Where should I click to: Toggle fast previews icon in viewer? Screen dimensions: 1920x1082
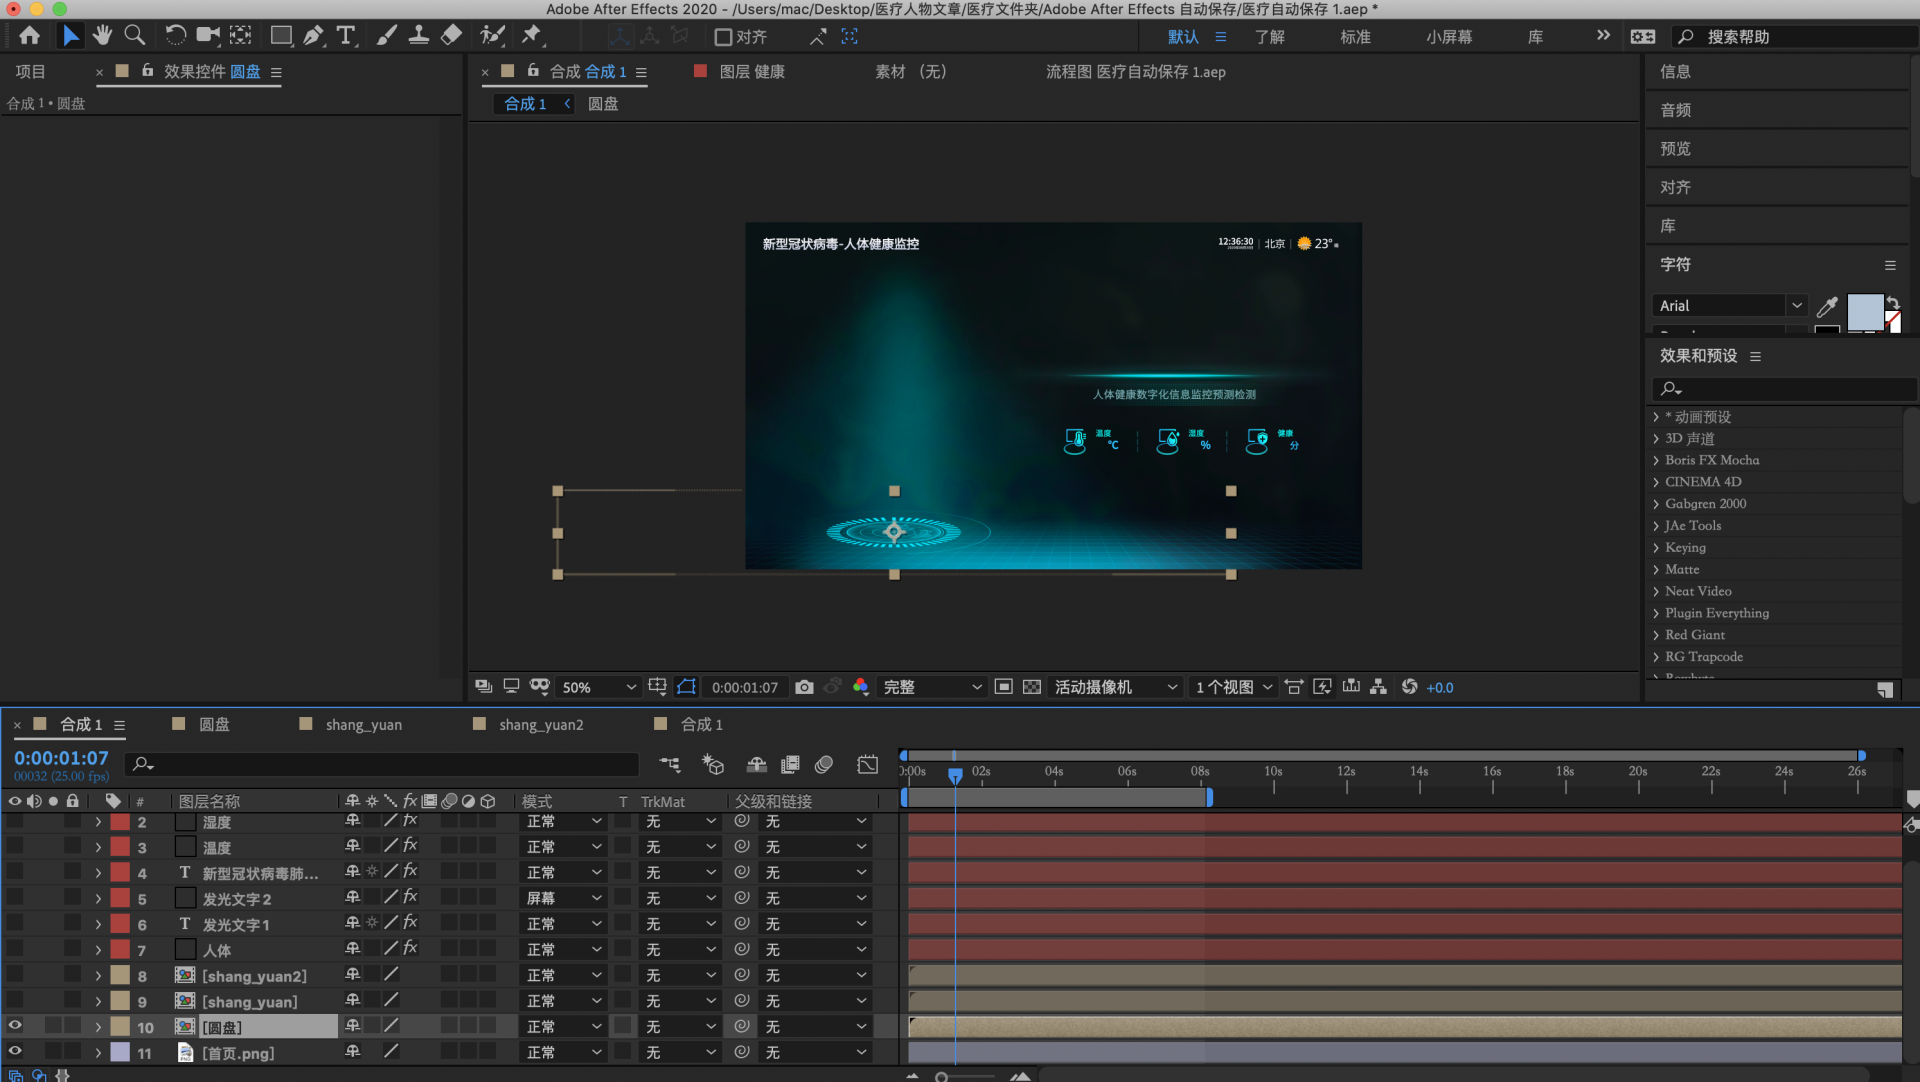[1322, 687]
